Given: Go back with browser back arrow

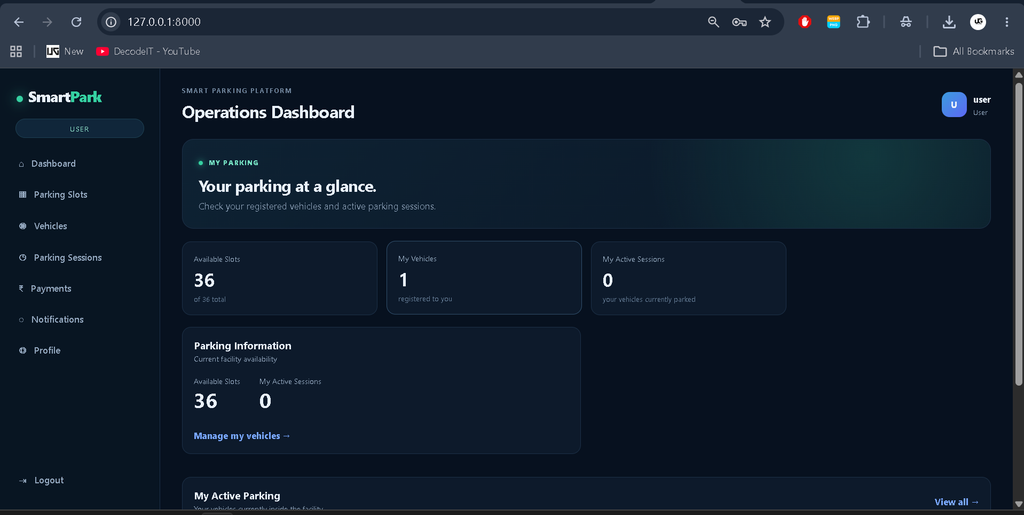Looking at the screenshot, I should [19, 22].
